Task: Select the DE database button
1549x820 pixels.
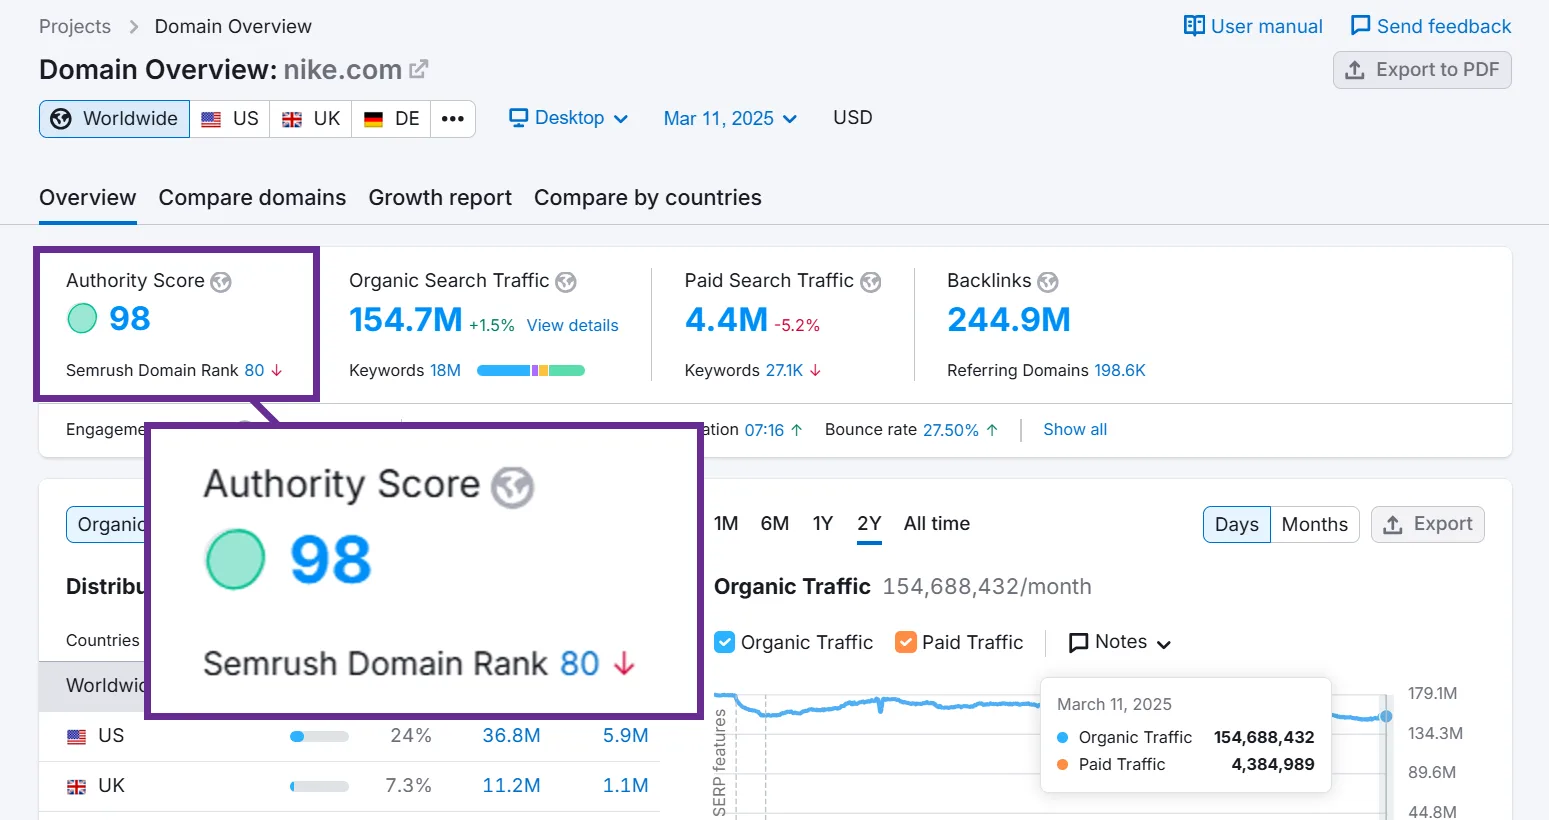Action: (391, 119)
